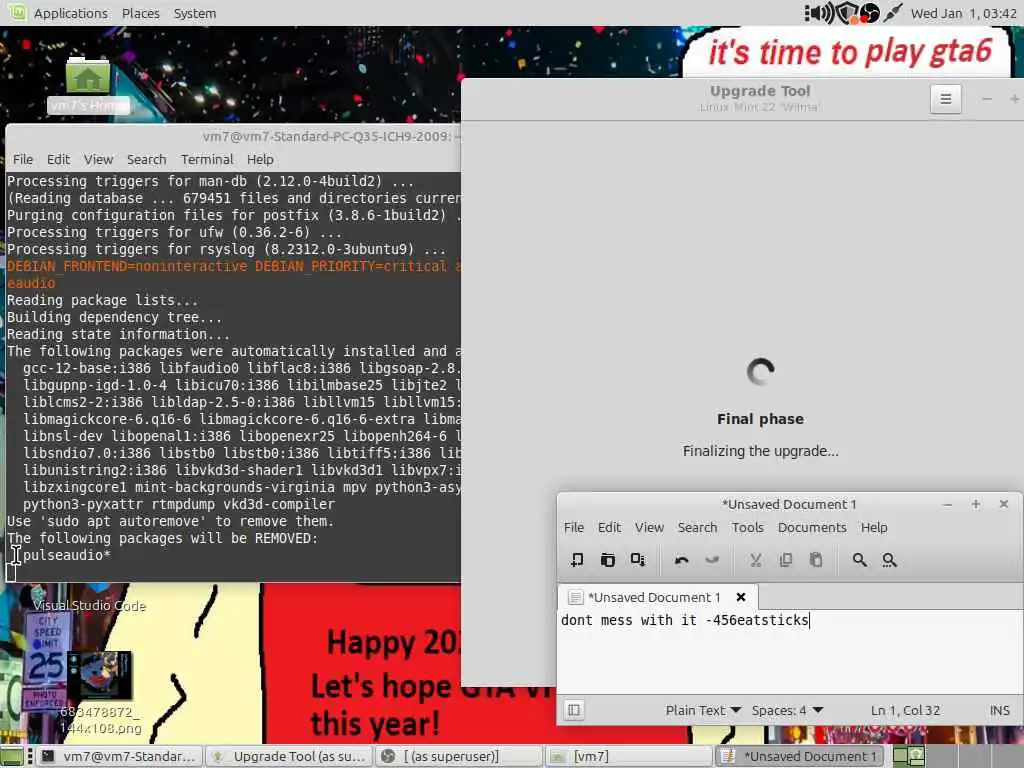
Task: Click the 'Reading package lists...' terminal line
Action: tap(103, 300)
